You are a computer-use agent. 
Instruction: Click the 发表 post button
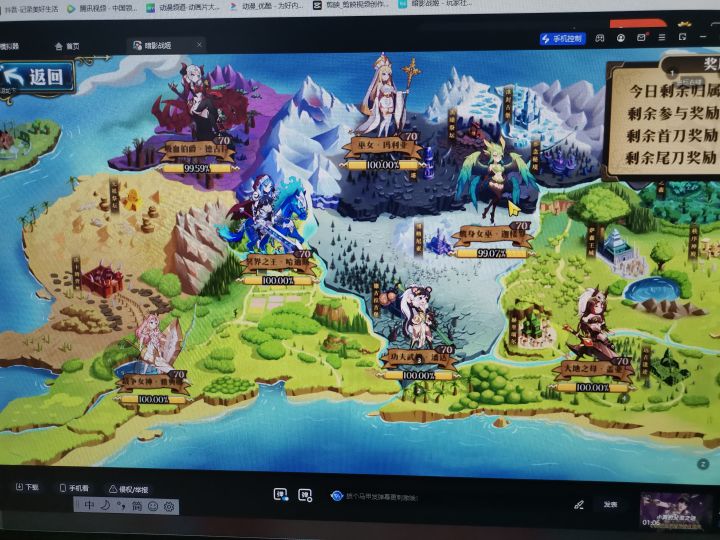(x=610, y=505)
